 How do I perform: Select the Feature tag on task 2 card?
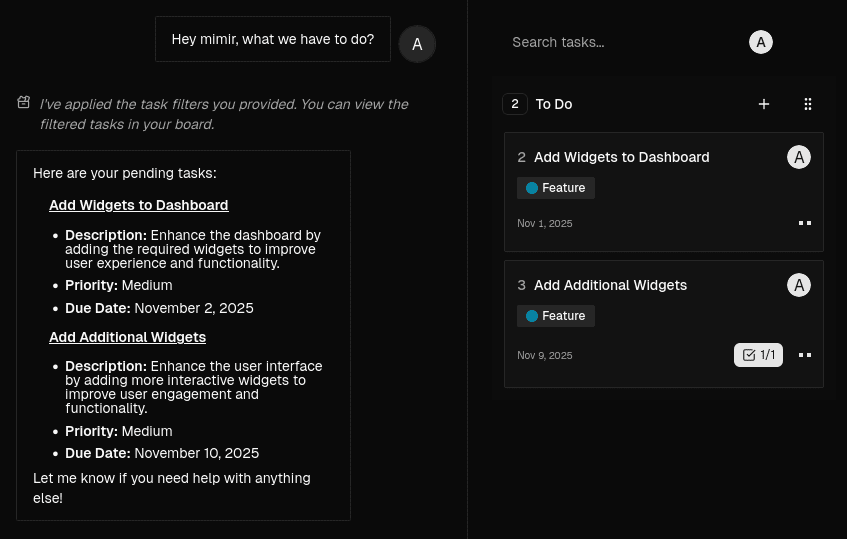(x=556, y=188)
